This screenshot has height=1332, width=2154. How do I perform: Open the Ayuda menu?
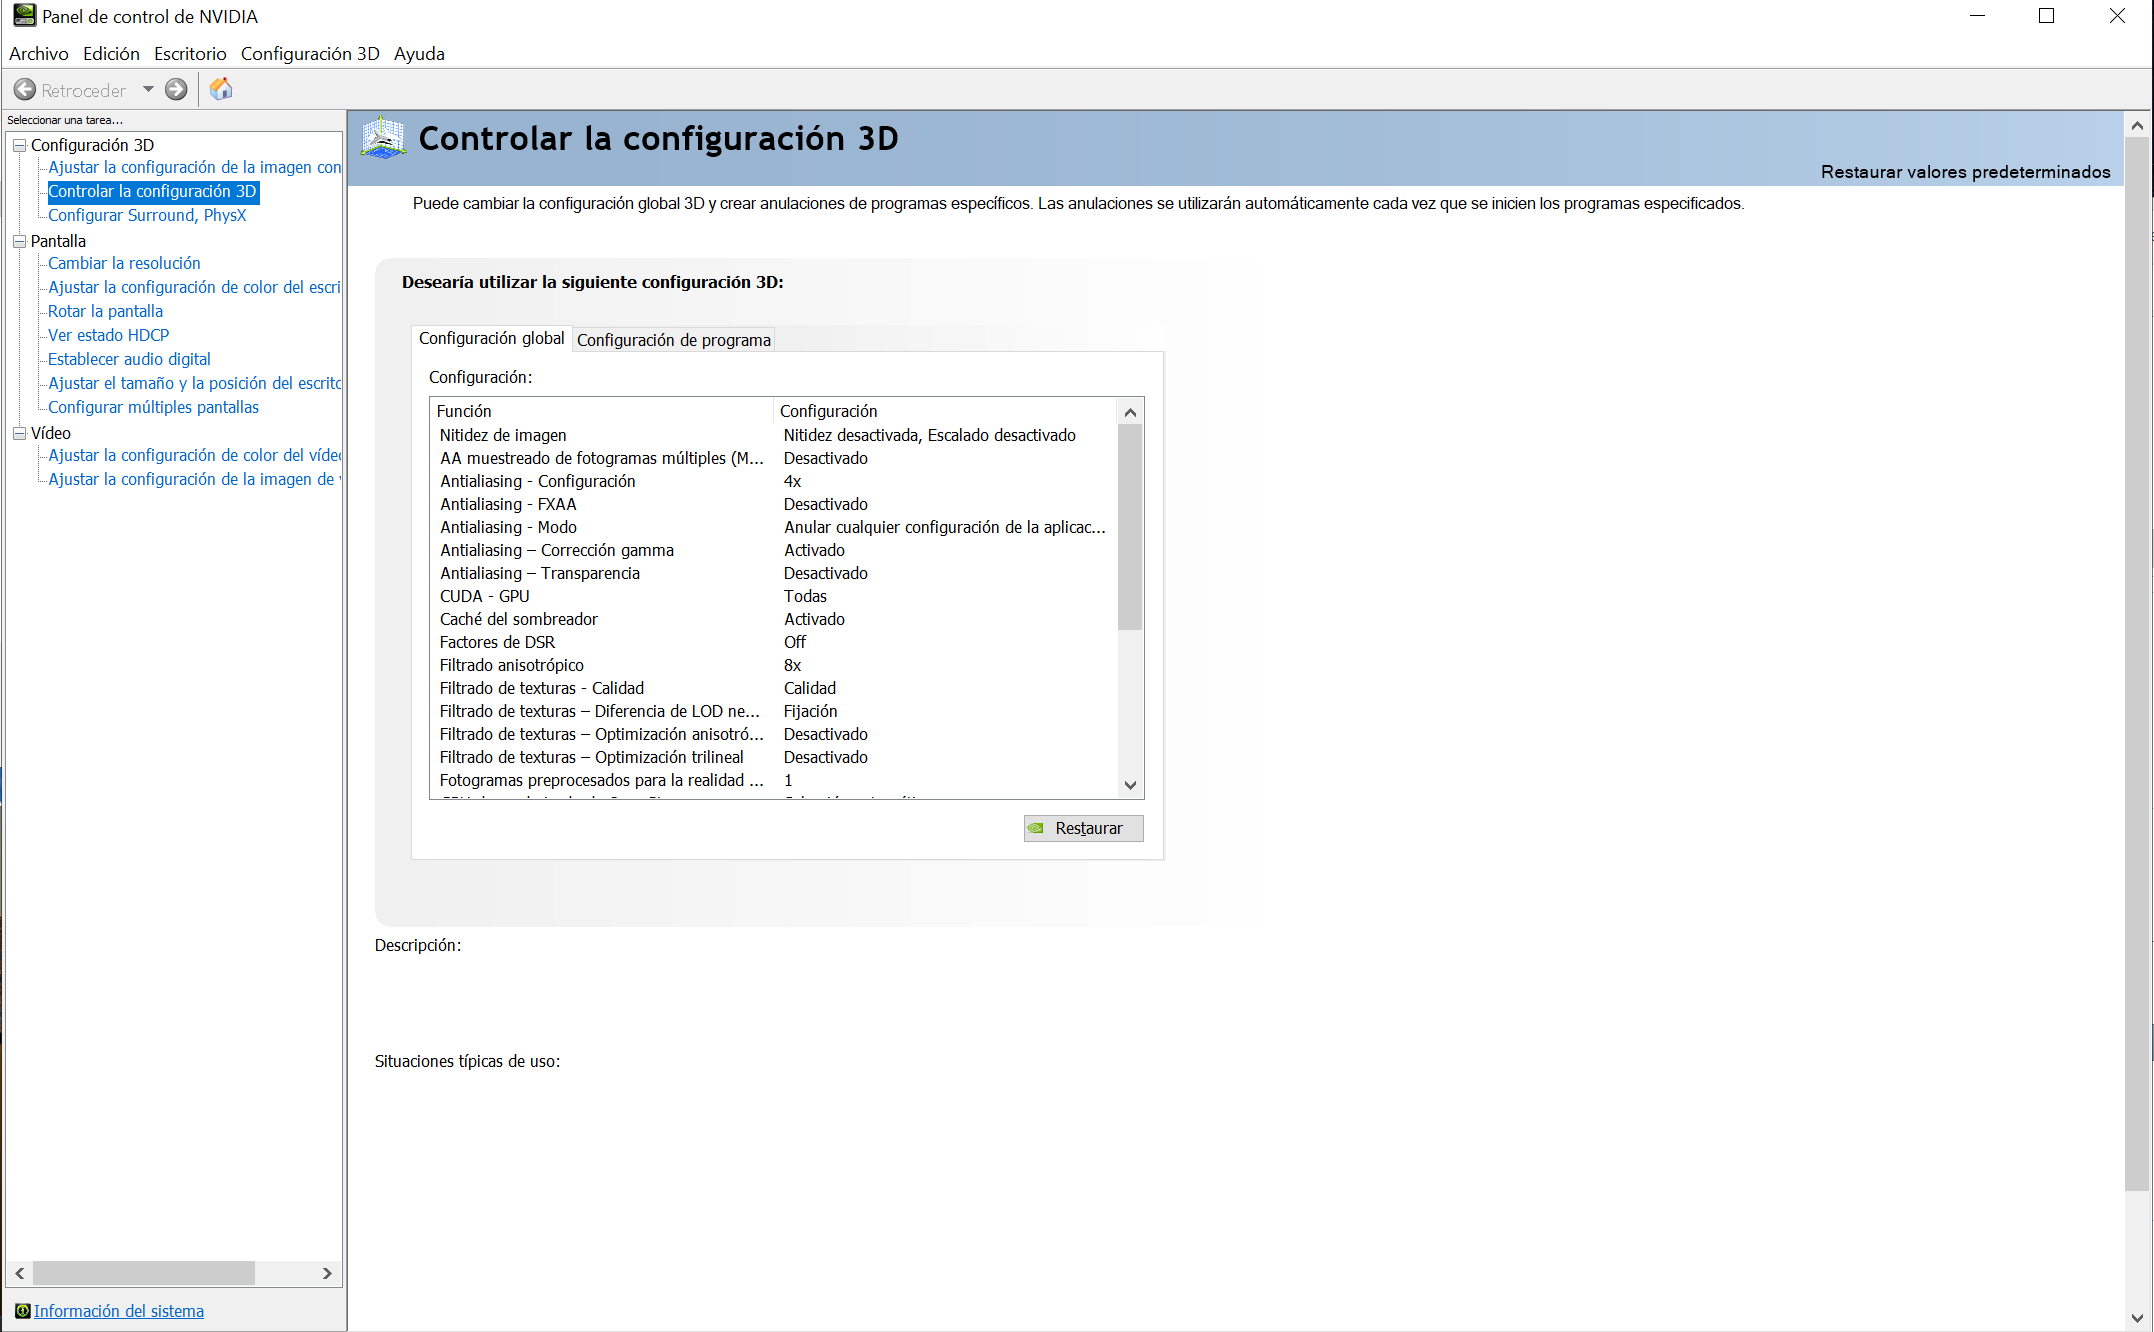(x=419, y=54)
